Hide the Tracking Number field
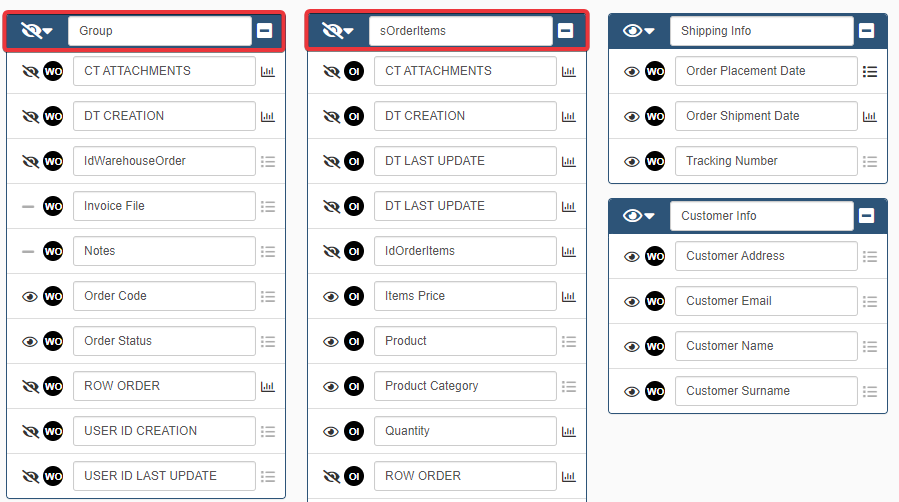This screenshot has height=502, width=899. [632, 161]
